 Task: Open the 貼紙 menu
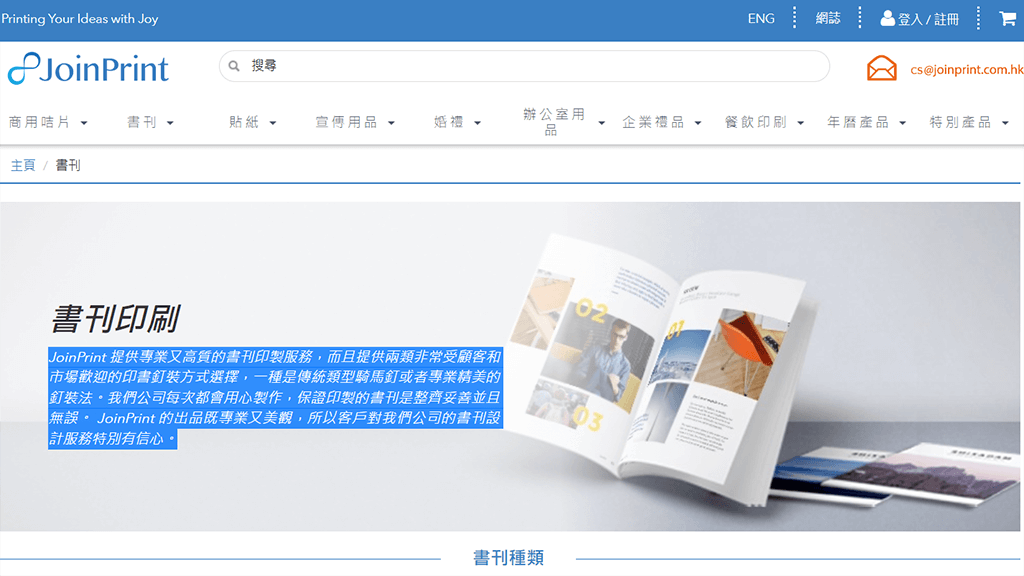click(244, 122)
